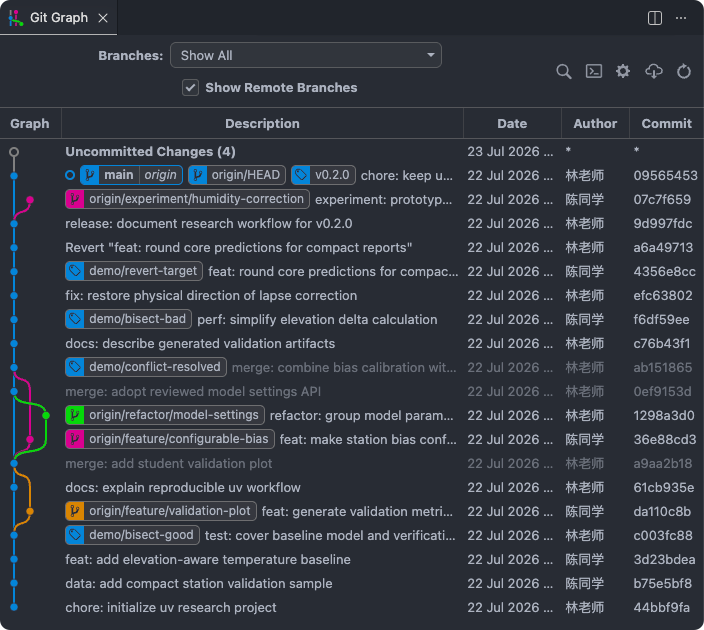Click the green model-settings graph node

[x=46, y=415]
